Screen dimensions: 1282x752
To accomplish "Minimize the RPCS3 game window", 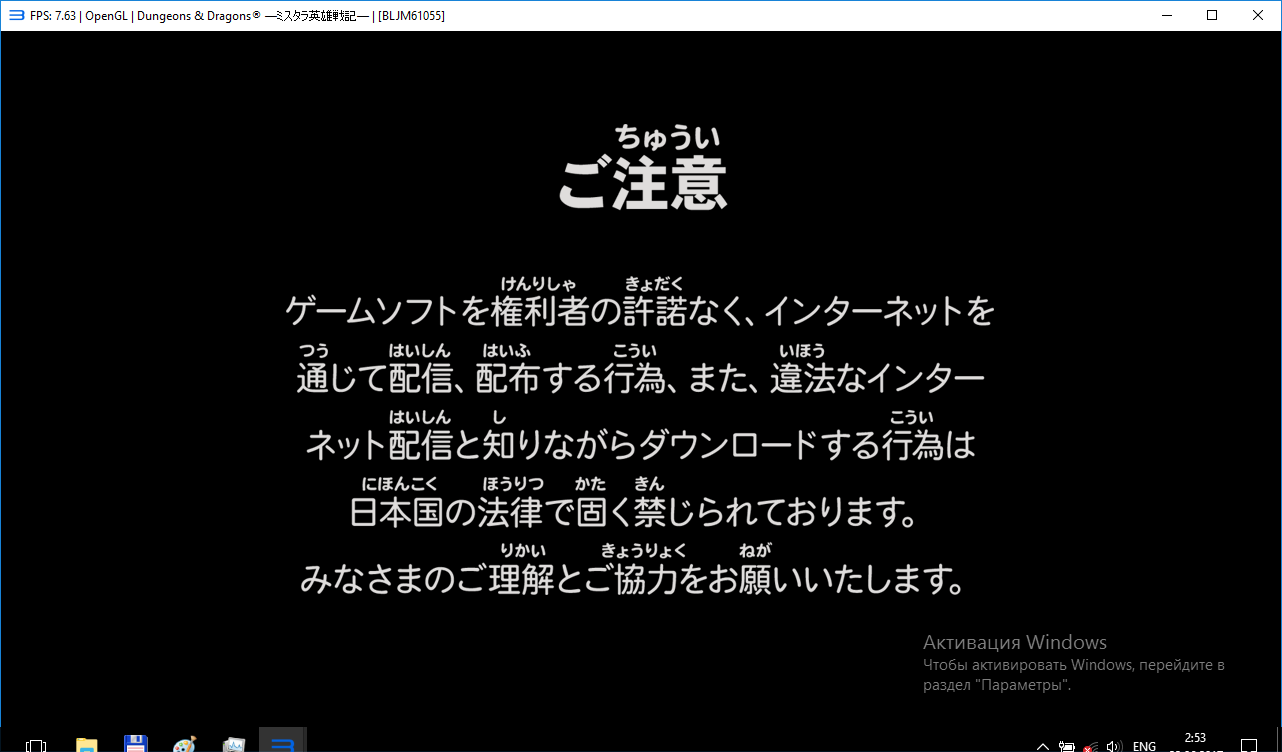I will coord(1166,16).
